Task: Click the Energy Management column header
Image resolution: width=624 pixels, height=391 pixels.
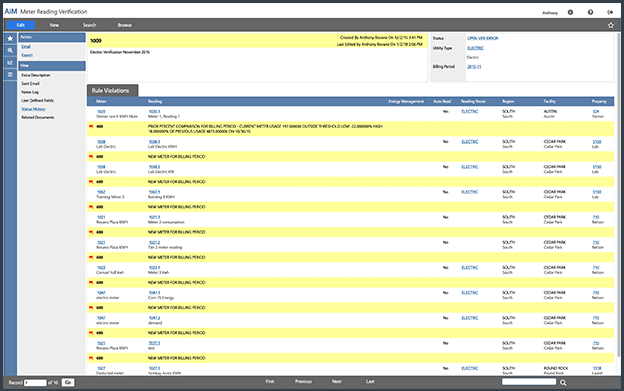Action: 406,101
